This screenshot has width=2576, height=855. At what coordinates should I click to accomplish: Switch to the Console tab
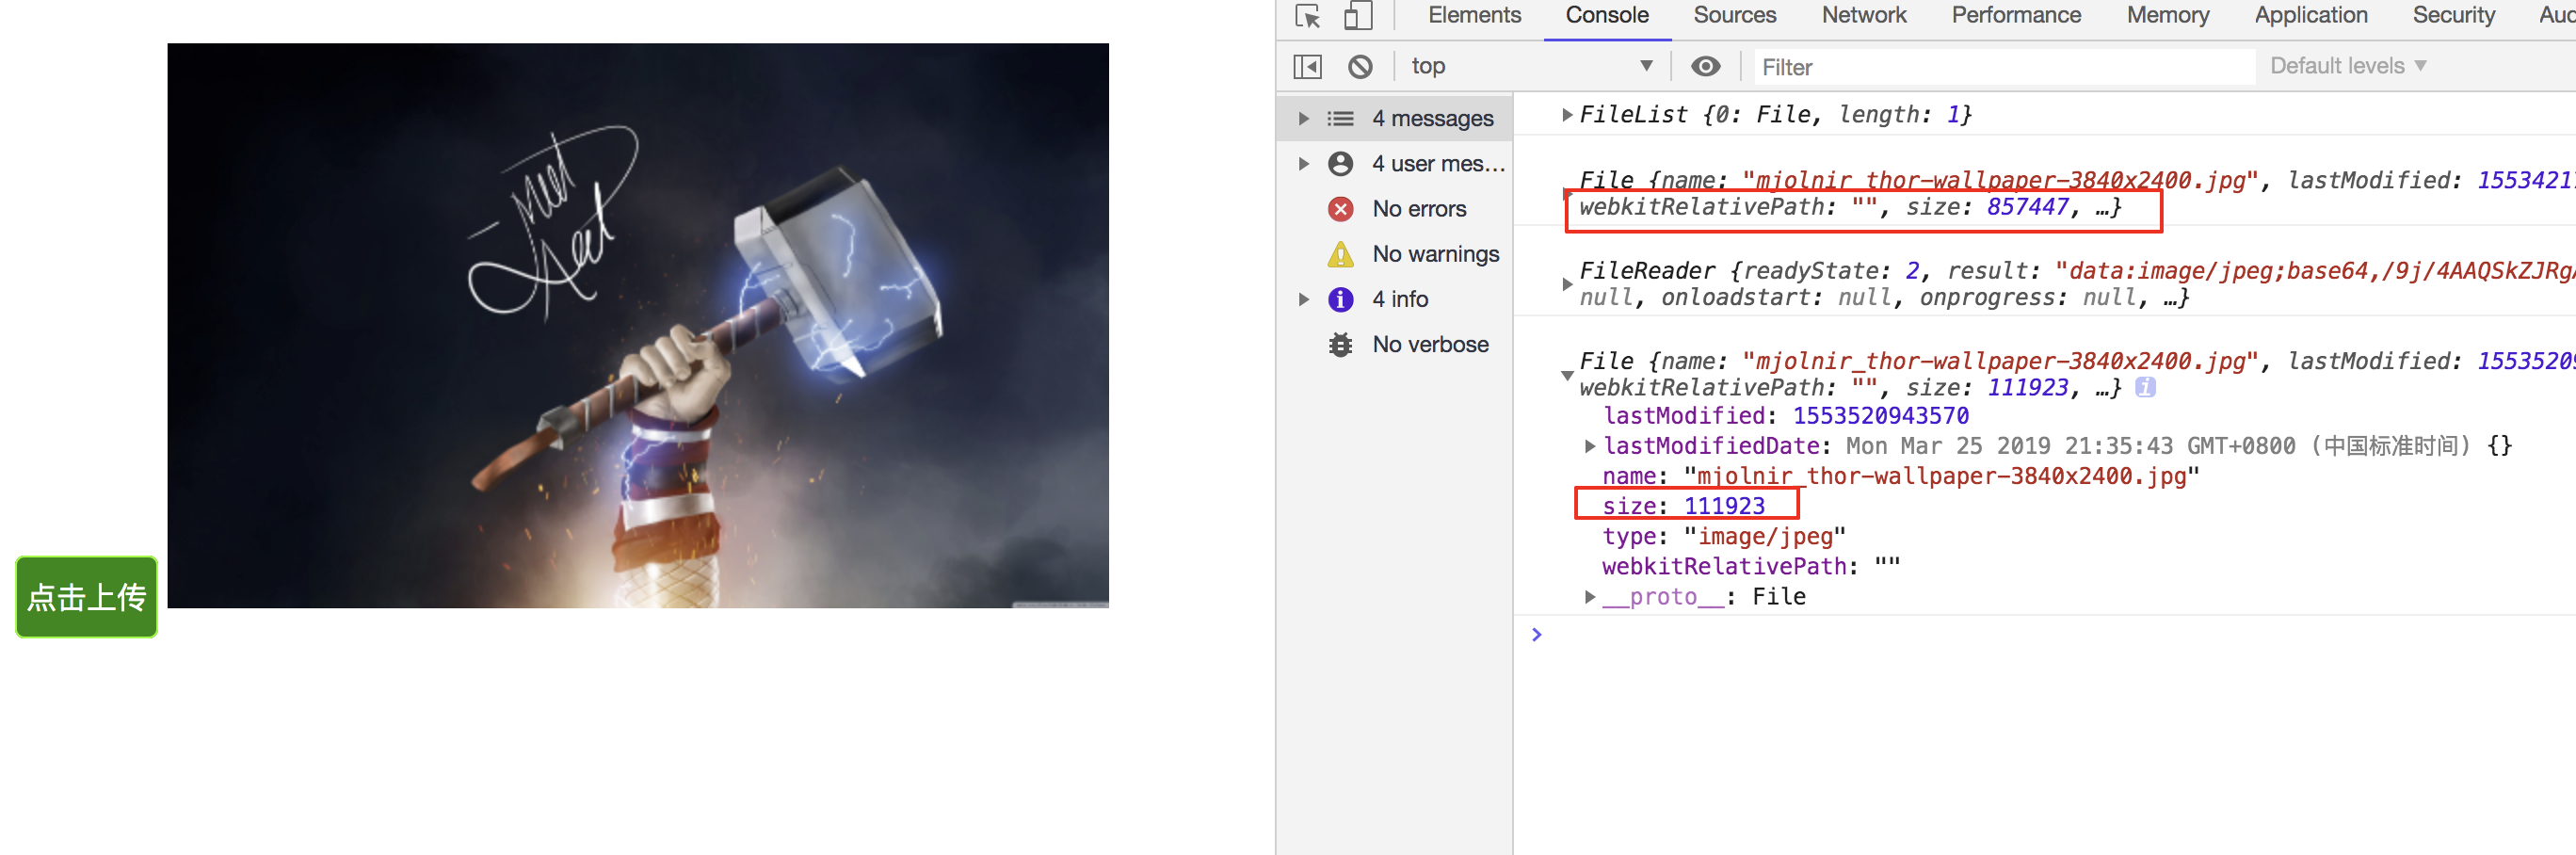point(1606,16)
